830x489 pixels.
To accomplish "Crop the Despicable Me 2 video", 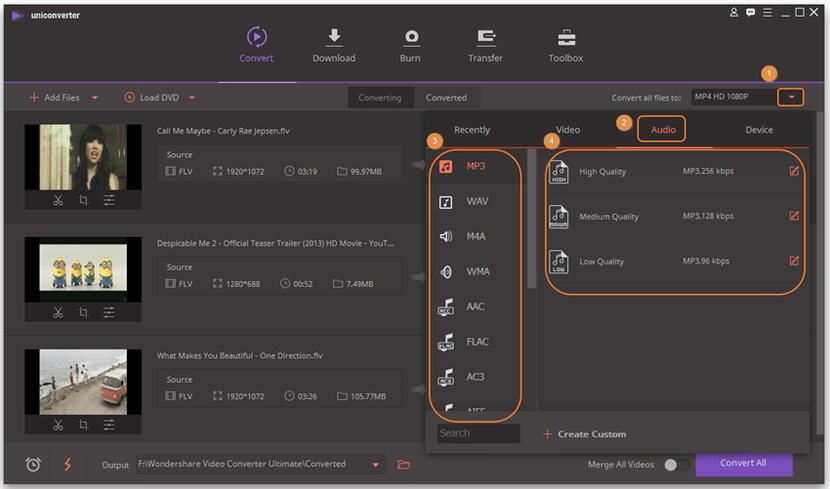I will pyautogui.click(x=83, y=312).
